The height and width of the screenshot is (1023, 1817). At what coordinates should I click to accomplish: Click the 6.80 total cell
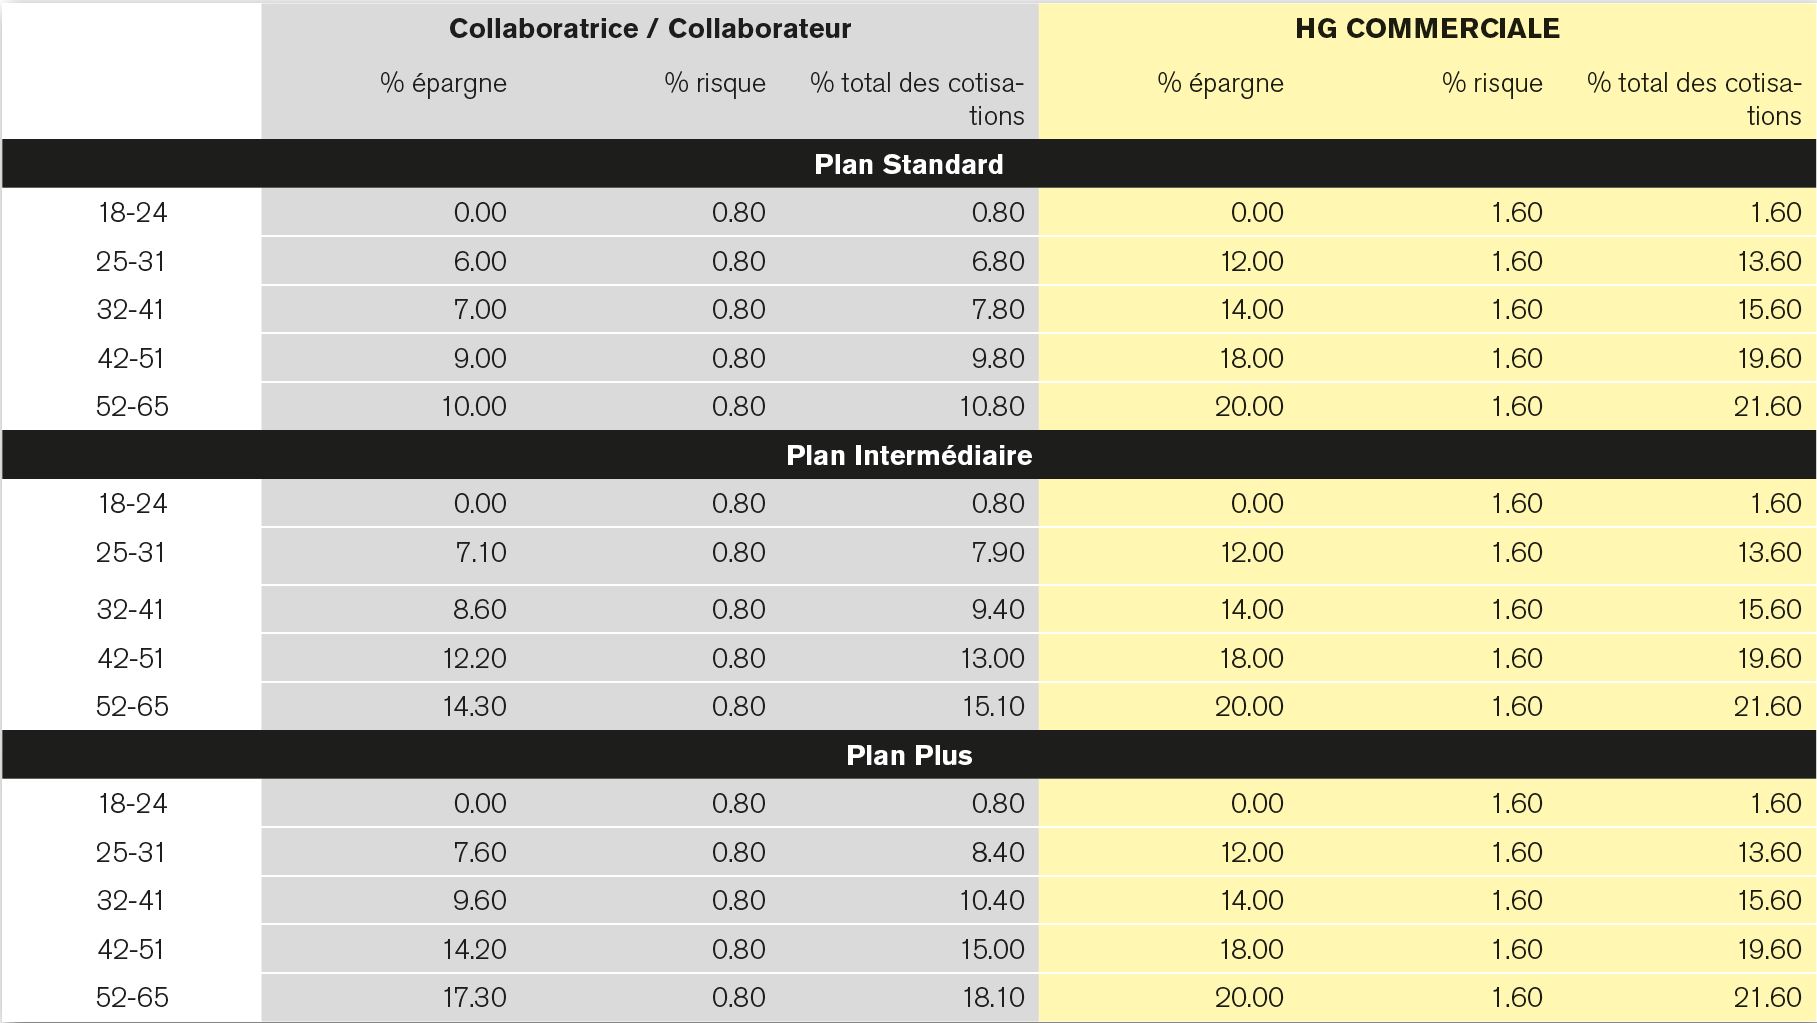pyautogui.click(x=997, y=261)
